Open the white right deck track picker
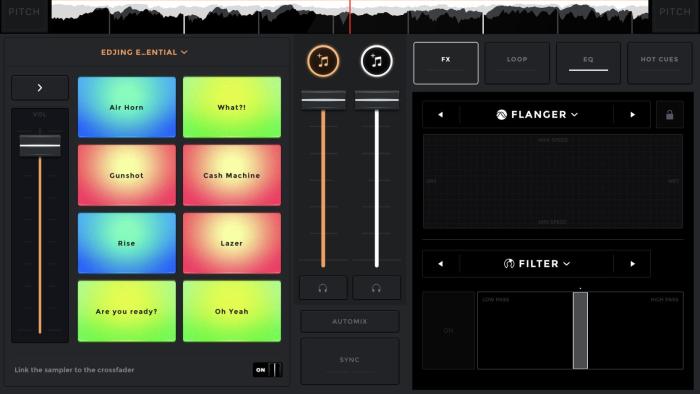The width and height of the screenshot is (700, 394). [376, 61]
